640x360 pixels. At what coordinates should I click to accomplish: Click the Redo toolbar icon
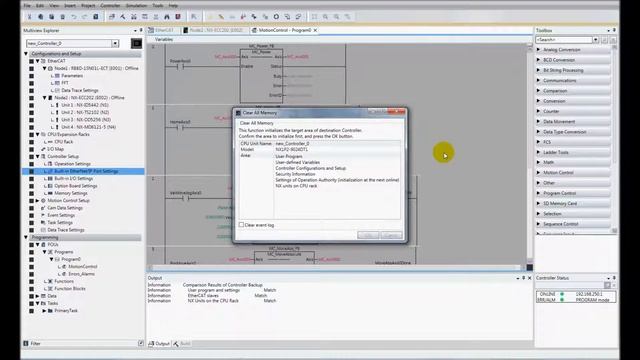coord(84,17)
